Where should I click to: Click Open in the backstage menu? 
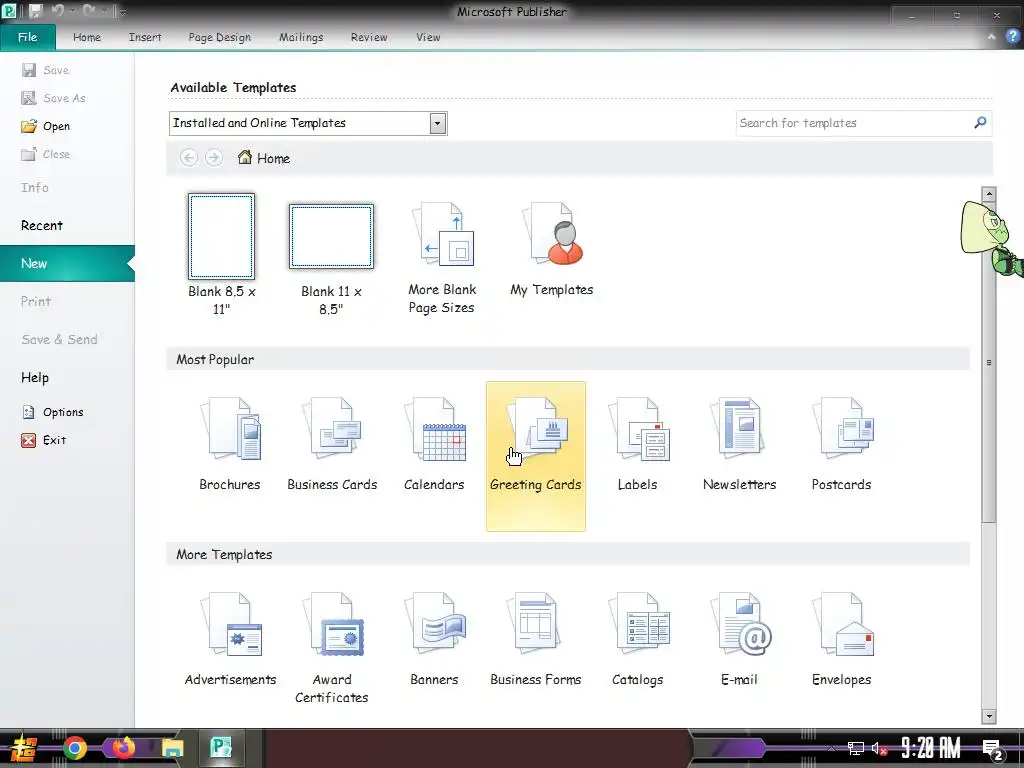(46, 126)
